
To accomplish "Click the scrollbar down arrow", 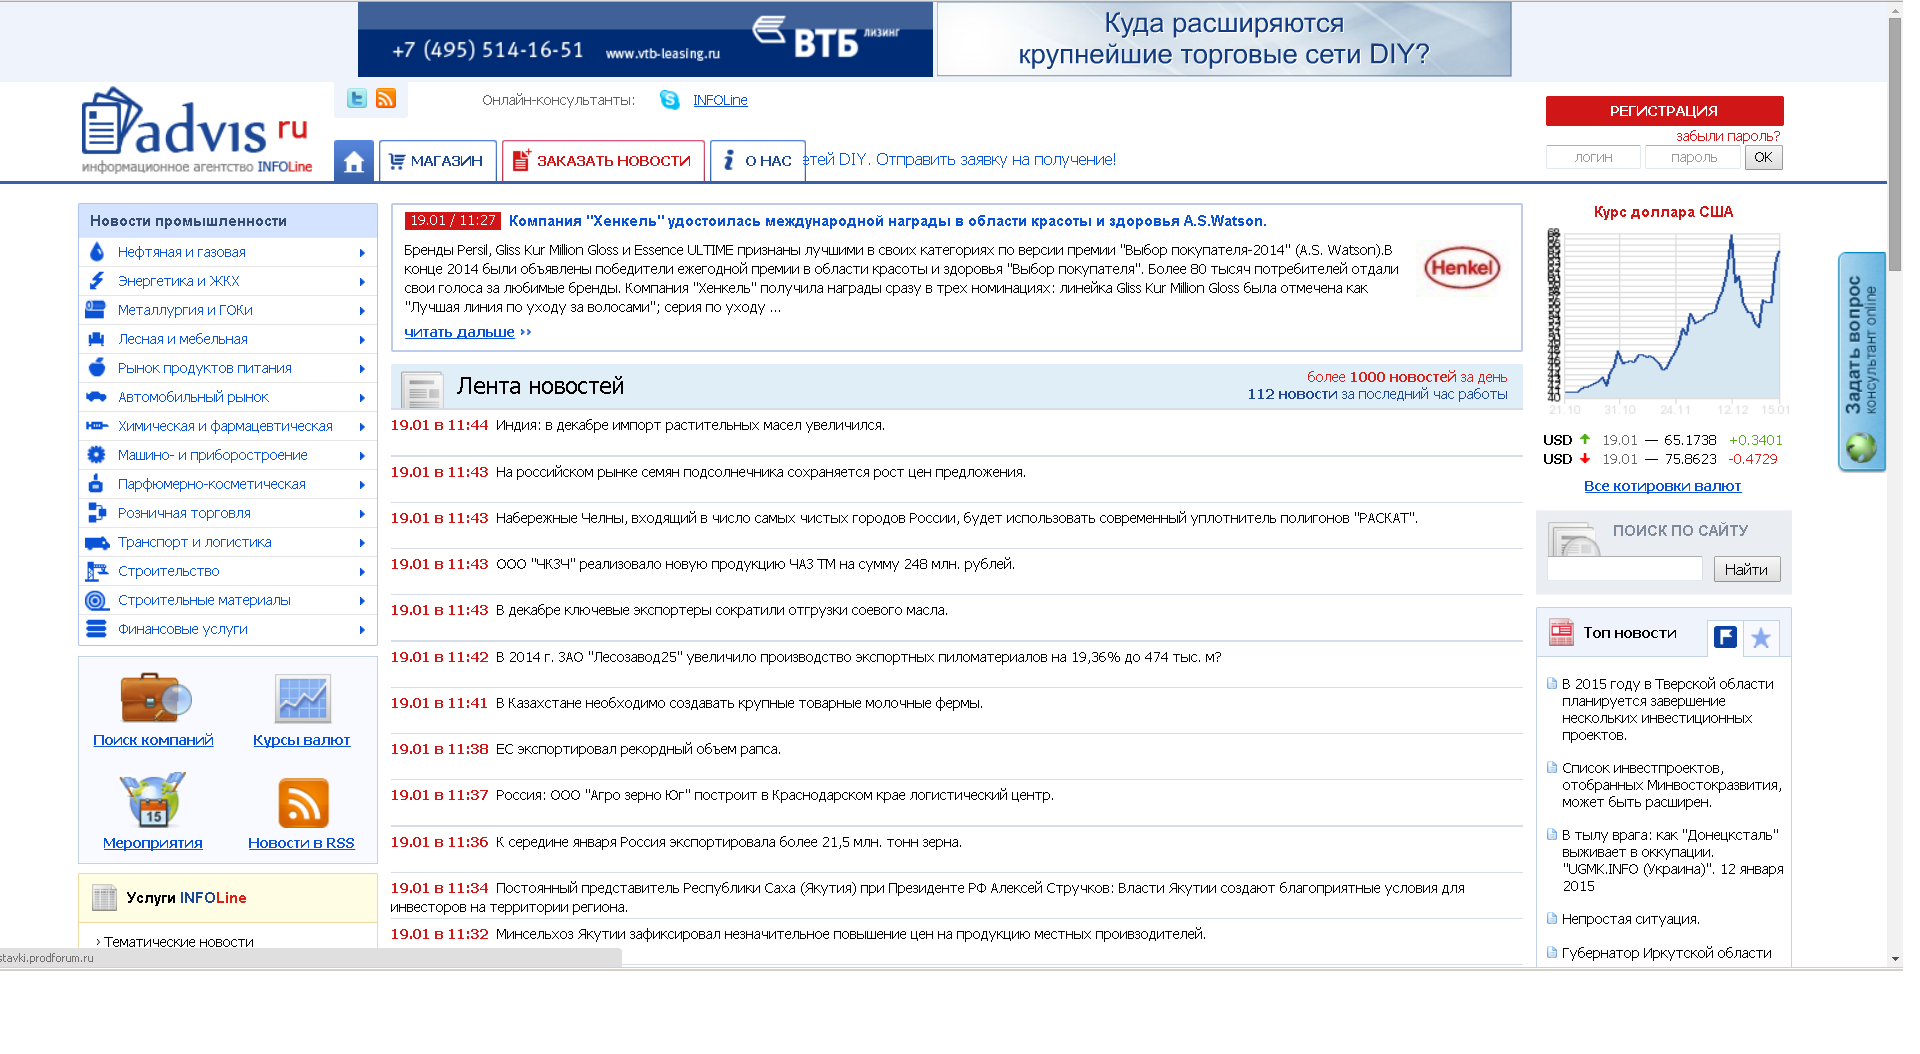I will tap(1895, 959).
